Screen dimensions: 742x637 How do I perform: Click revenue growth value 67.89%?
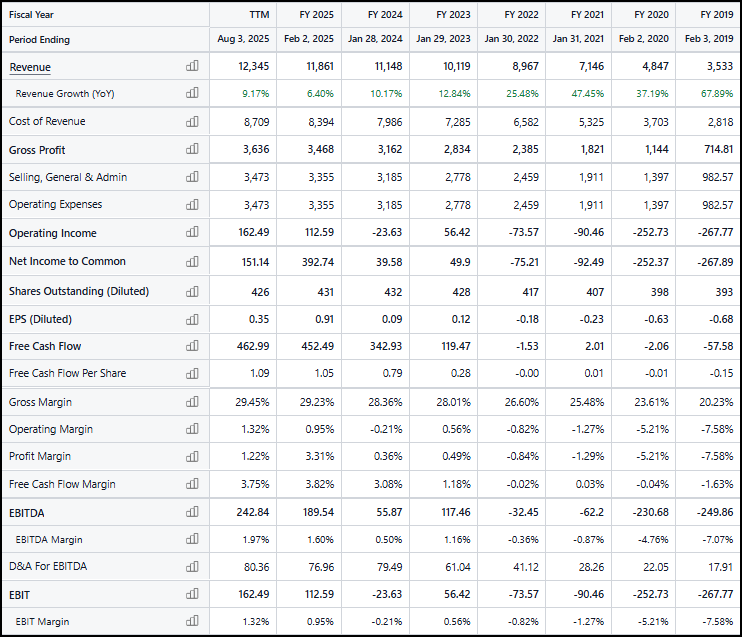pos(717,94)
